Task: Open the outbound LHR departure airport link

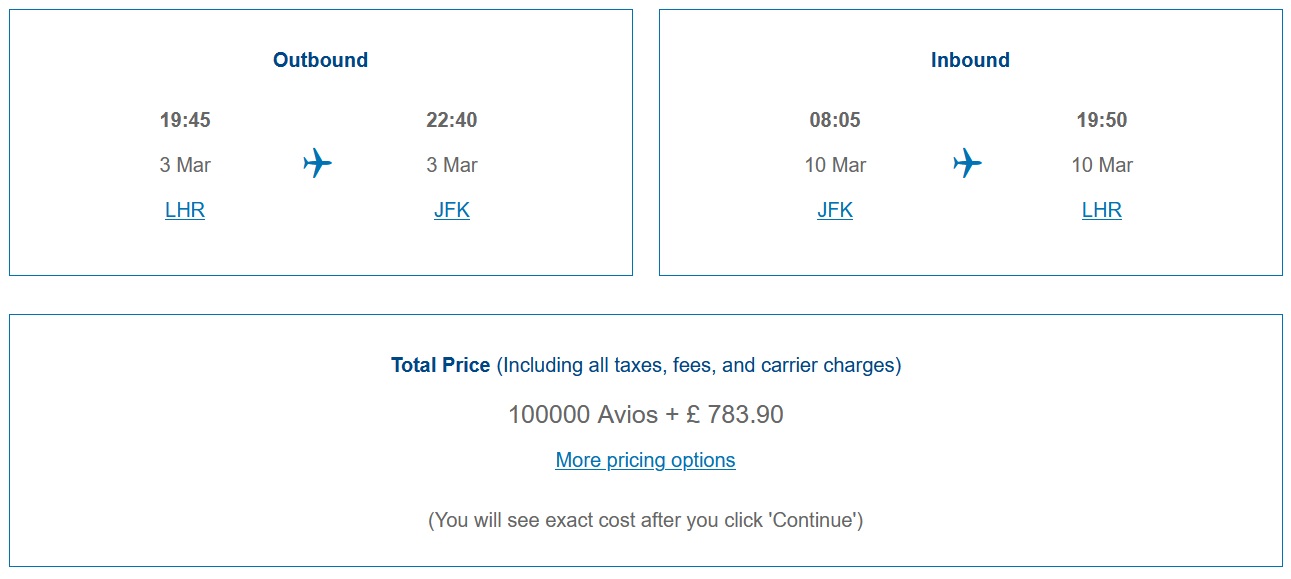Action: pyautogui.click(x=185, y=210)
